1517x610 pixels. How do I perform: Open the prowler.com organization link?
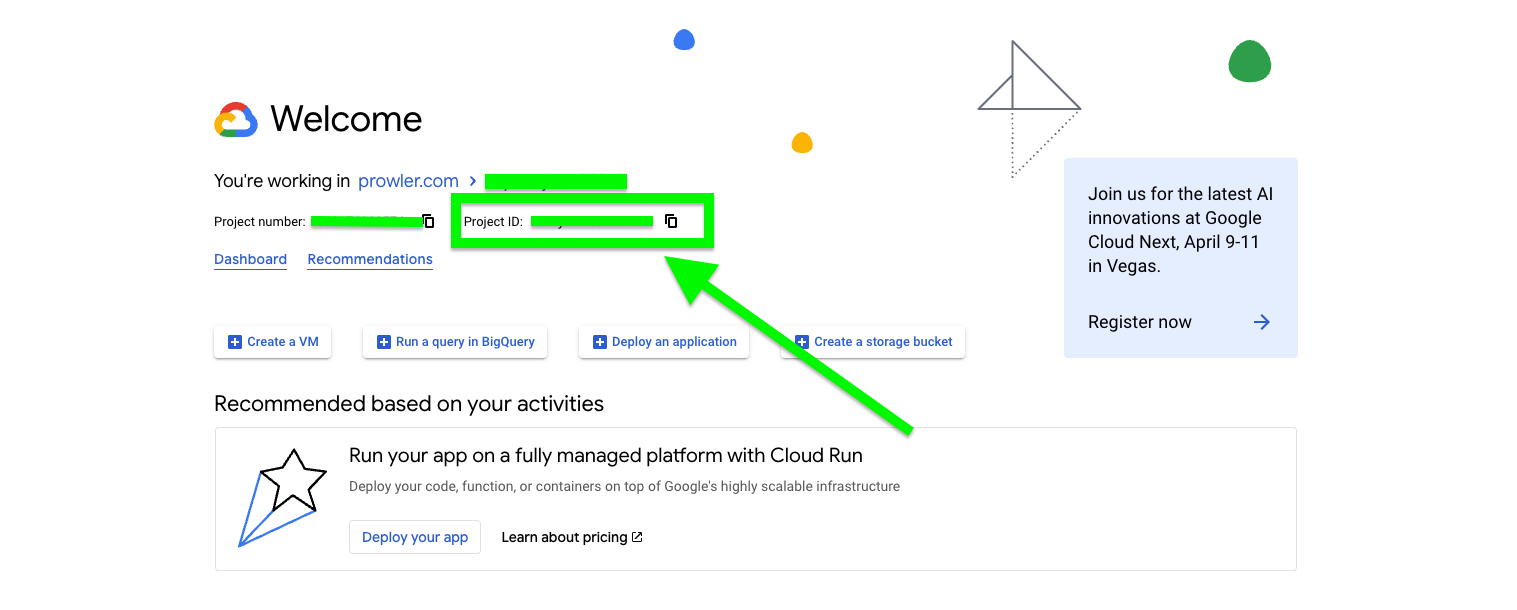point(408,181)
